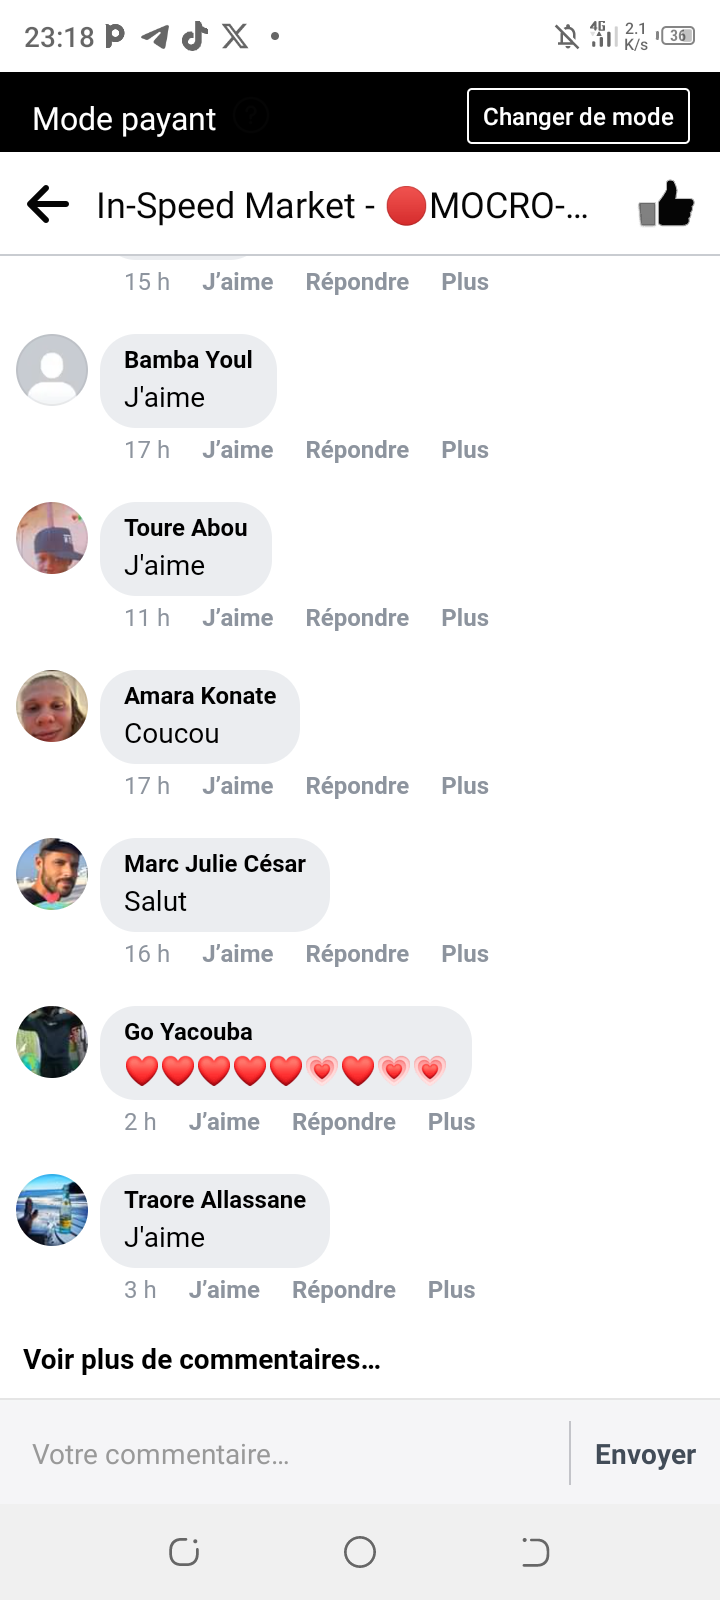Click Changer de mode button

(578, 117)
